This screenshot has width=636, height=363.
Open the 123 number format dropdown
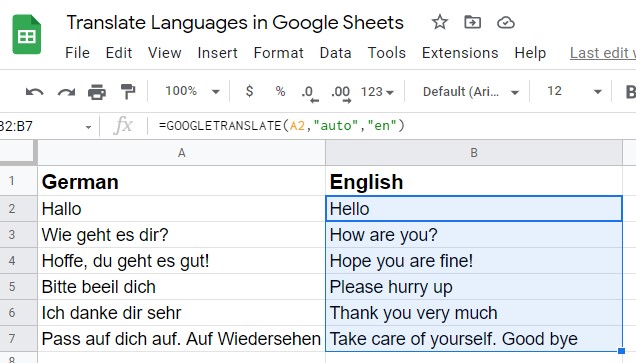pos(377,92)
